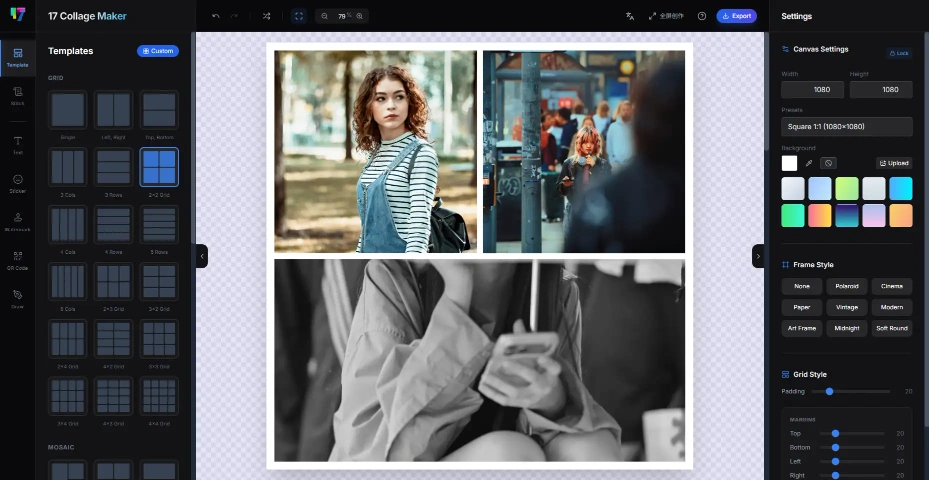Open the Presets dropdown Square 1:1
This screenshot has height=480, width=929.
847,127
